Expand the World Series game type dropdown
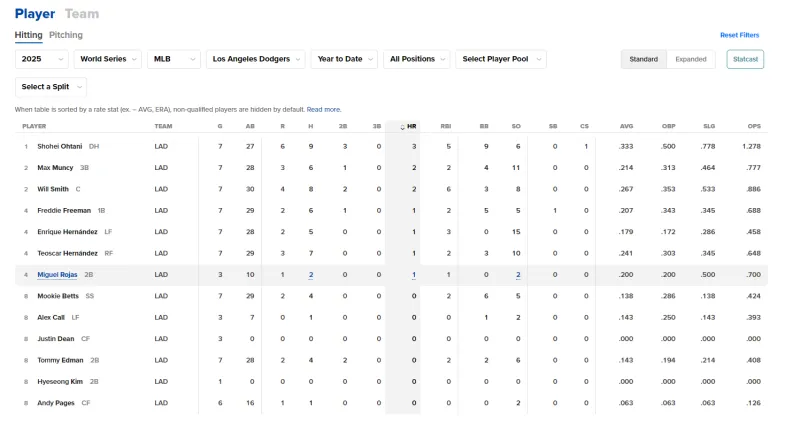The height and width of the screenshot is (432, 800). [x=109, y=59]
